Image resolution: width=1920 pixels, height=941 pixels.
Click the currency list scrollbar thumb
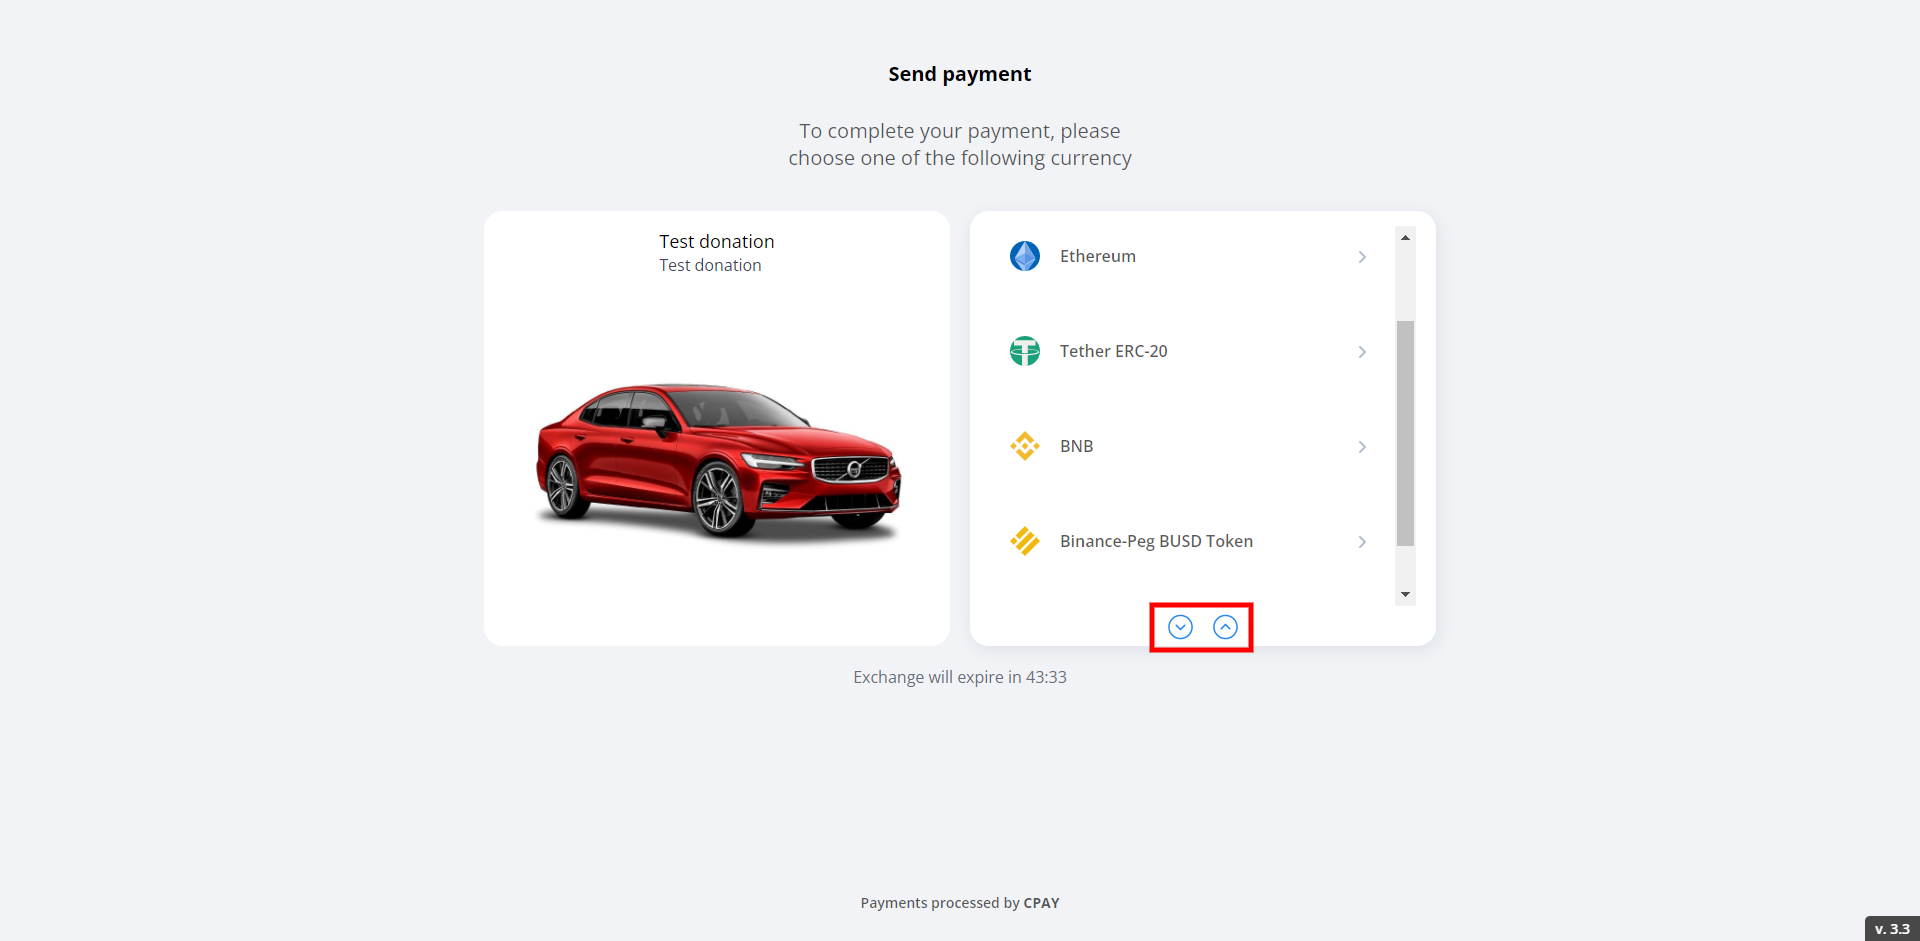click(x=1405, y=432)
